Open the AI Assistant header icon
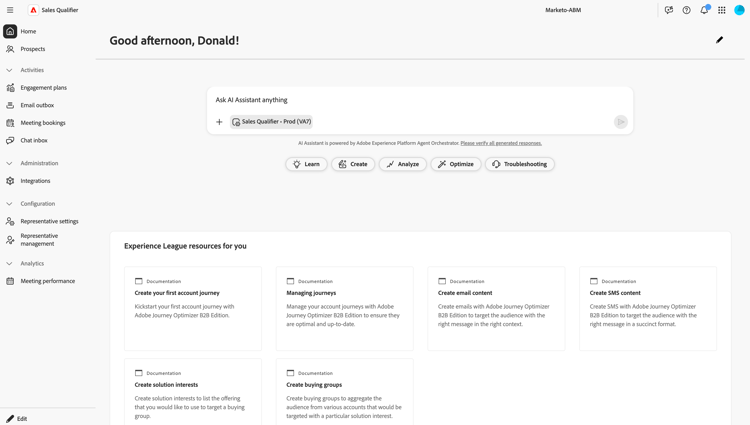 669,10
